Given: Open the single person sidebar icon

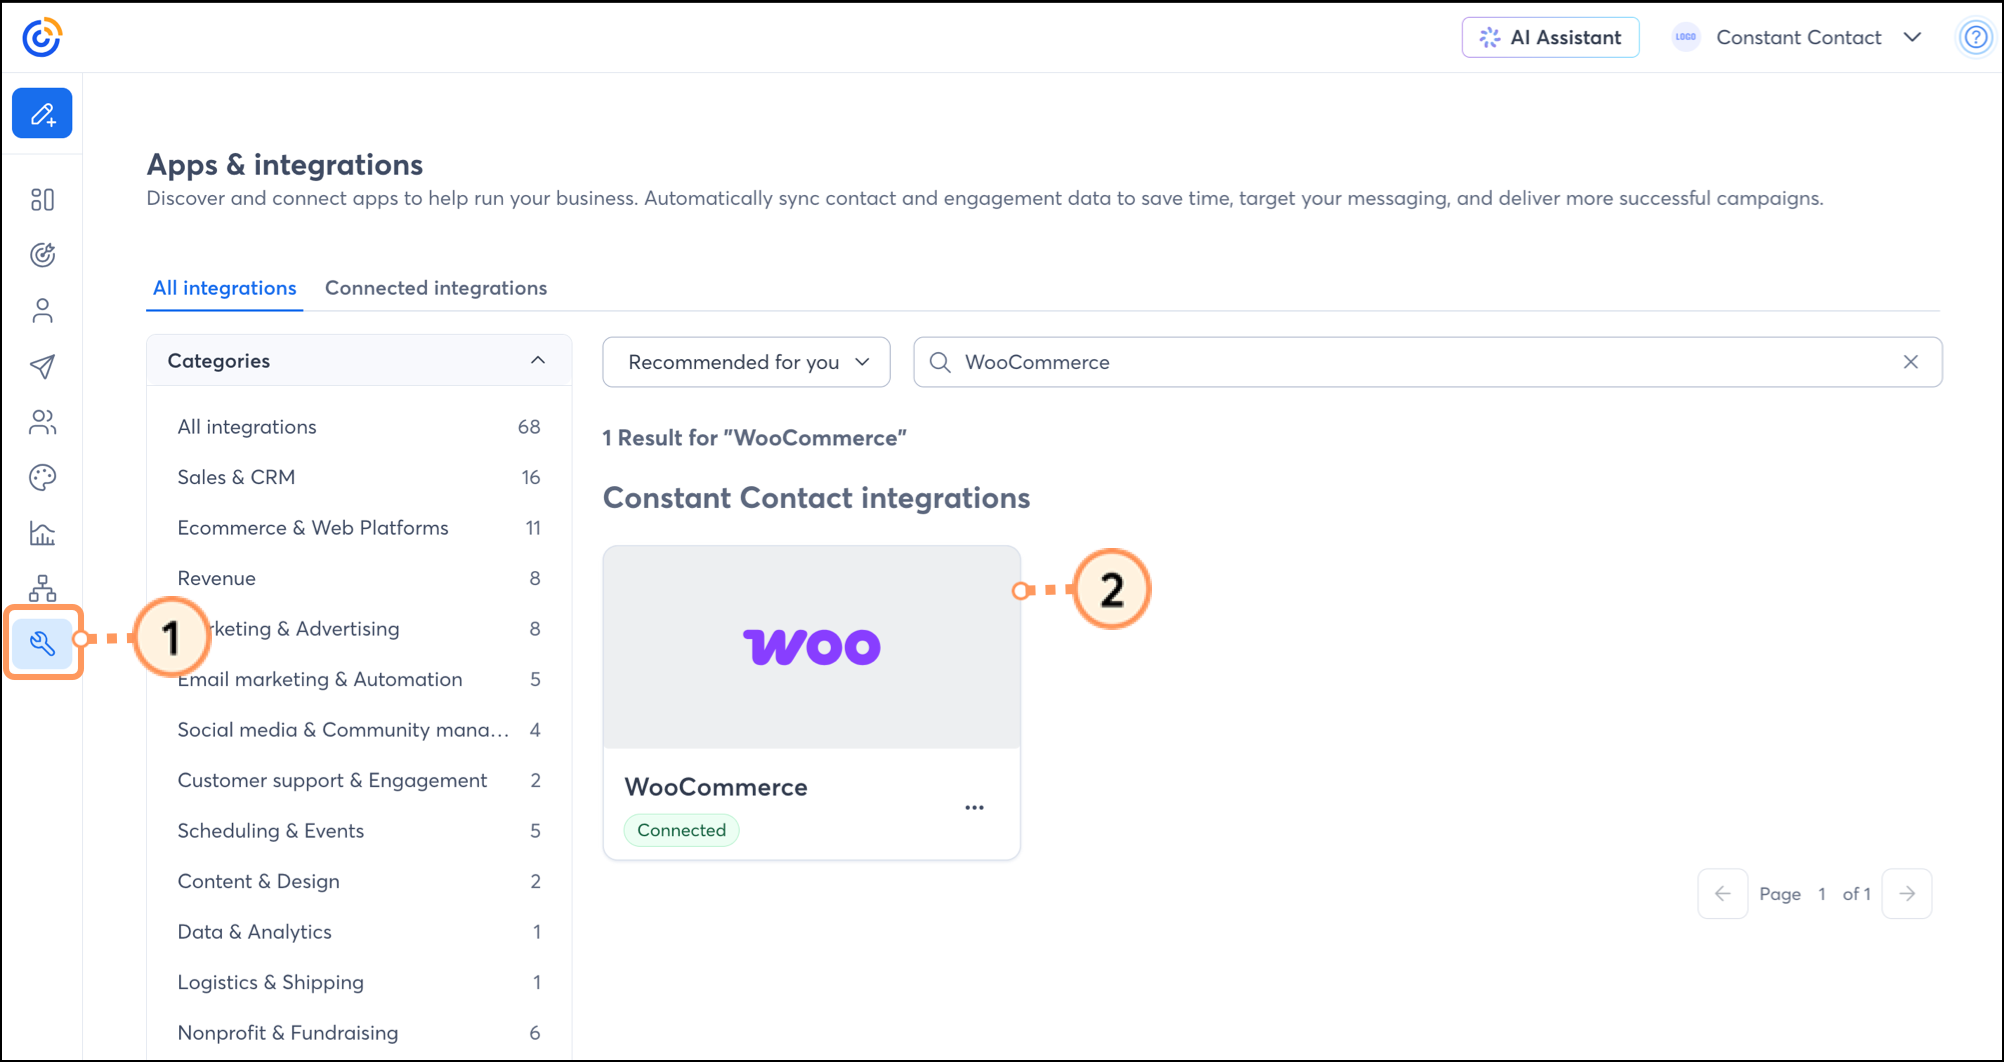Looking at the screenshot, I should (42, 311).
